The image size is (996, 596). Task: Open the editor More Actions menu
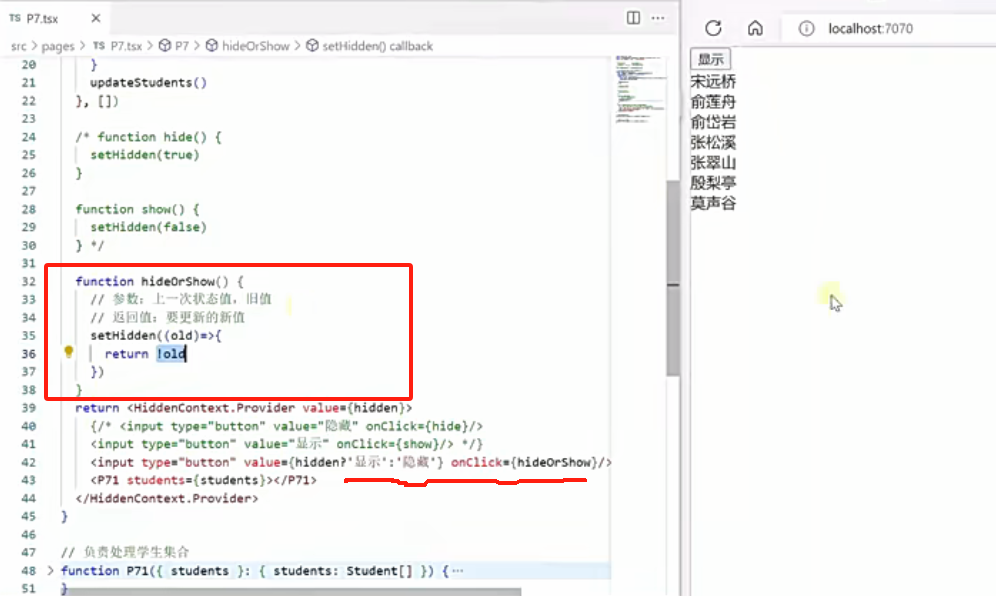pyautogui.click(x=658, y=18)
